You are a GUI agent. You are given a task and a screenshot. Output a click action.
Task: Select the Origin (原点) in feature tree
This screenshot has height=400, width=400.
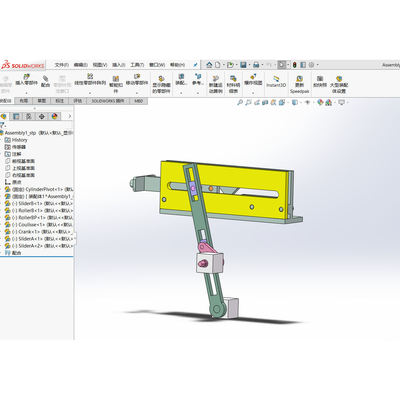pos(13,182)
